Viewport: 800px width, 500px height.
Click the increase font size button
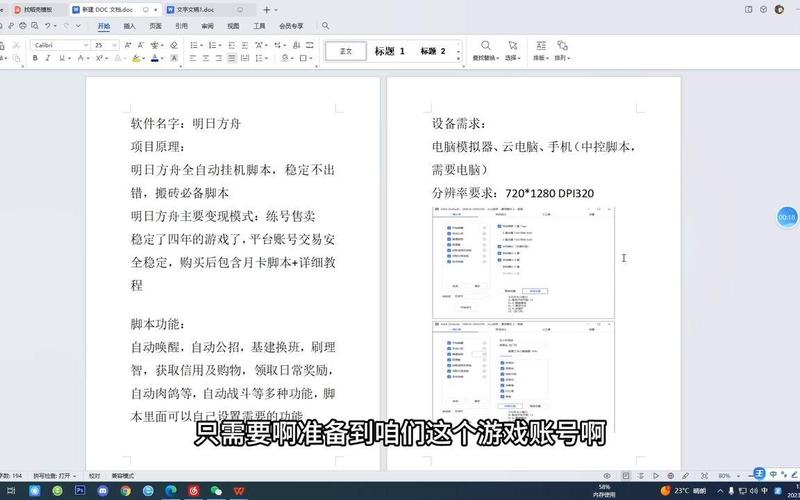coord(128,45)
